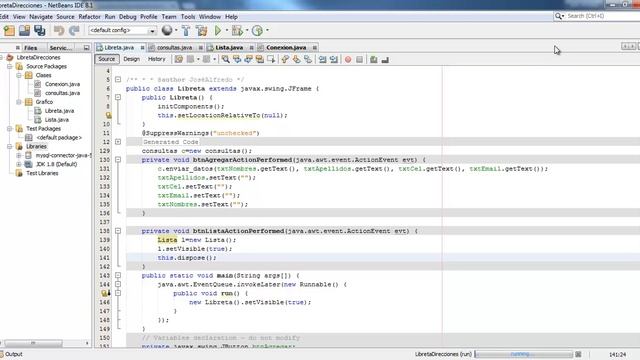Collapse the Grafico package node
The image size is (640, 360).
tap(19, 102)
